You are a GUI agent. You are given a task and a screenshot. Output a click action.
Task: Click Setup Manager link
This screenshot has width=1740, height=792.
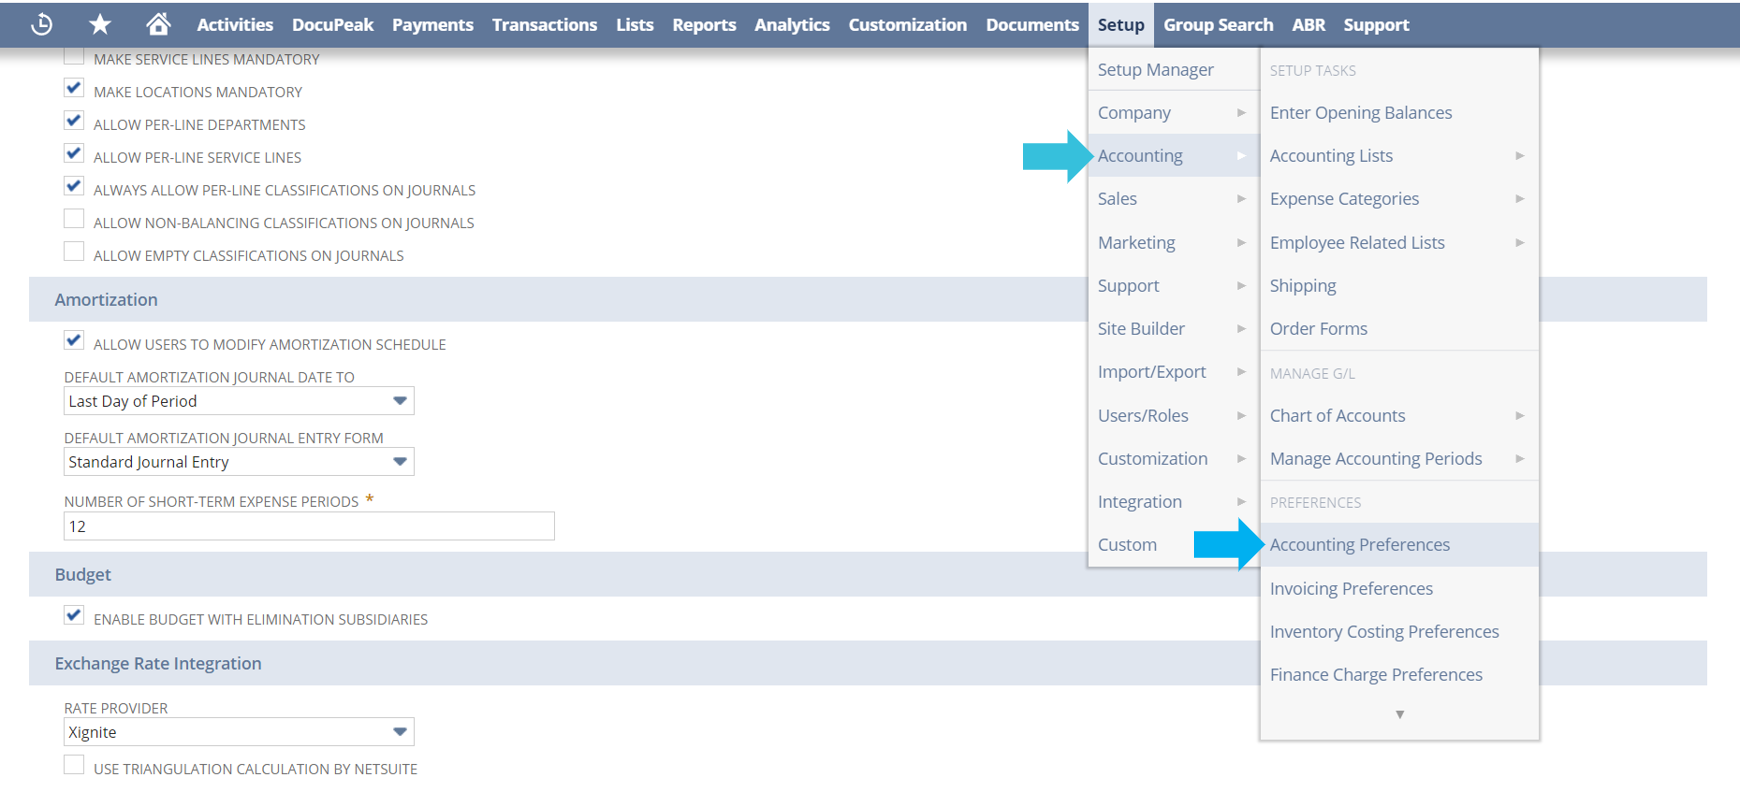[x=1155, y=70]
